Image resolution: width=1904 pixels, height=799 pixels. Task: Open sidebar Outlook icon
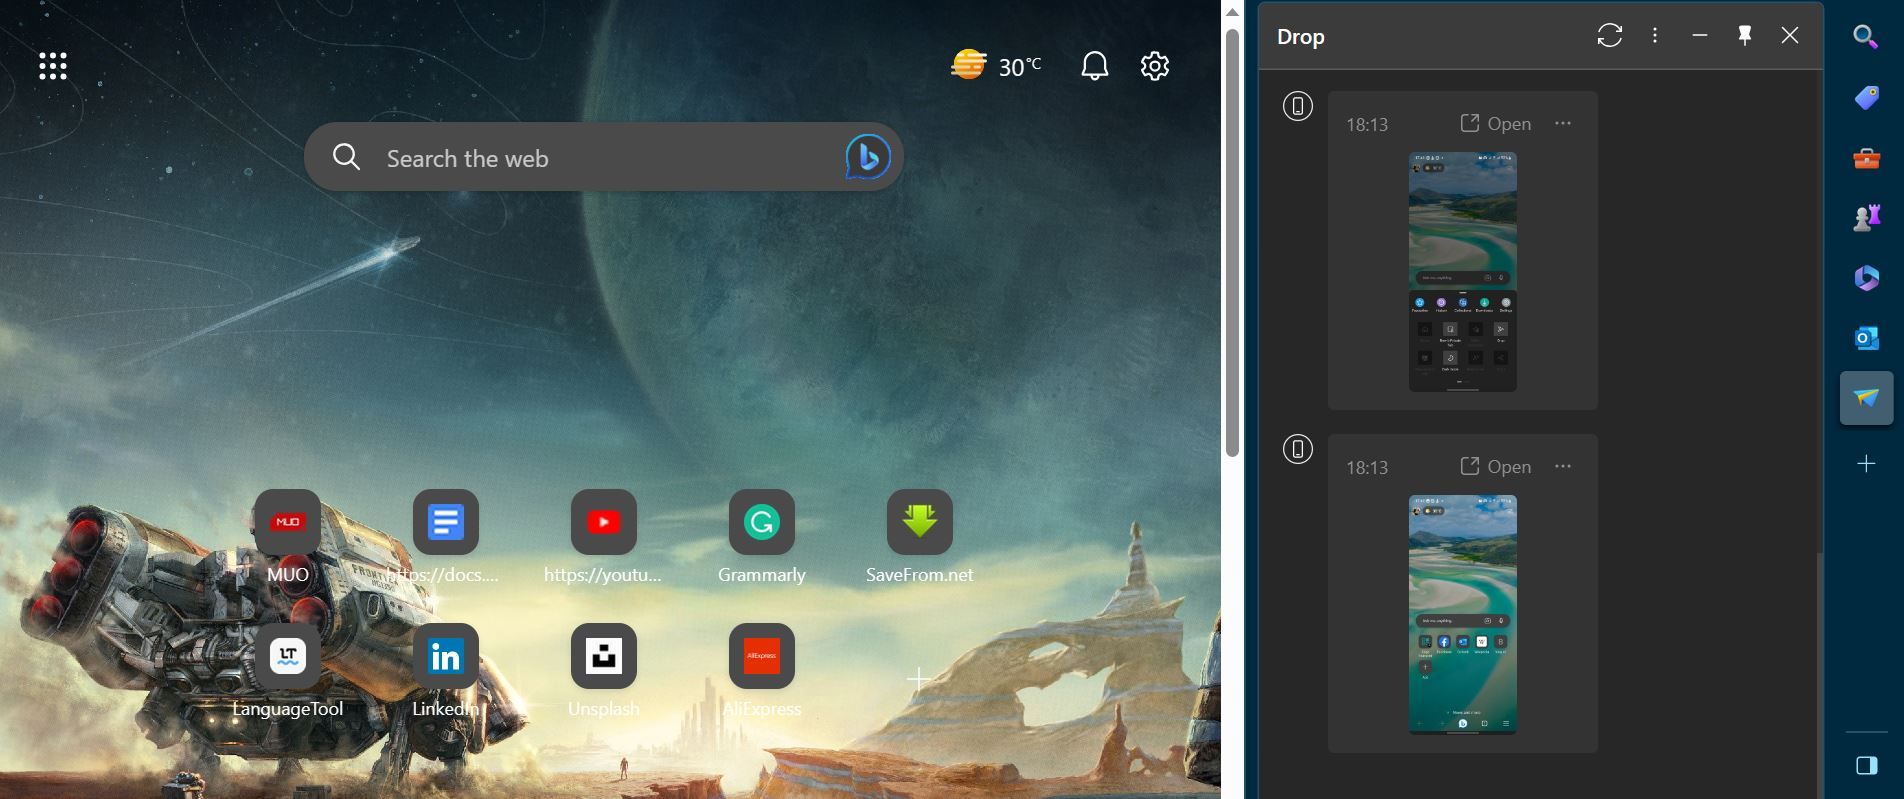[1866, 338]
